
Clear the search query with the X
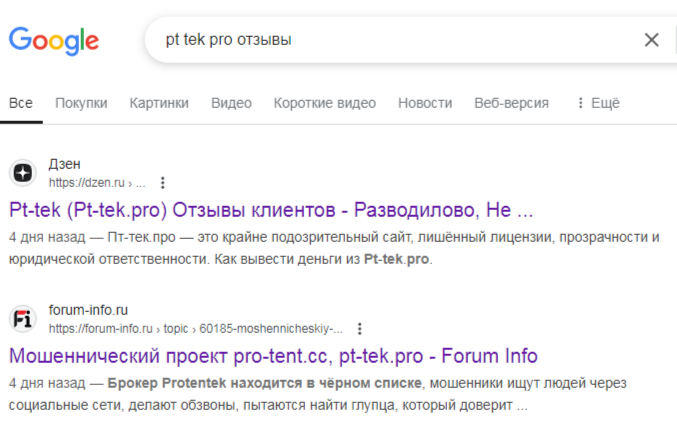coord(652,40)
